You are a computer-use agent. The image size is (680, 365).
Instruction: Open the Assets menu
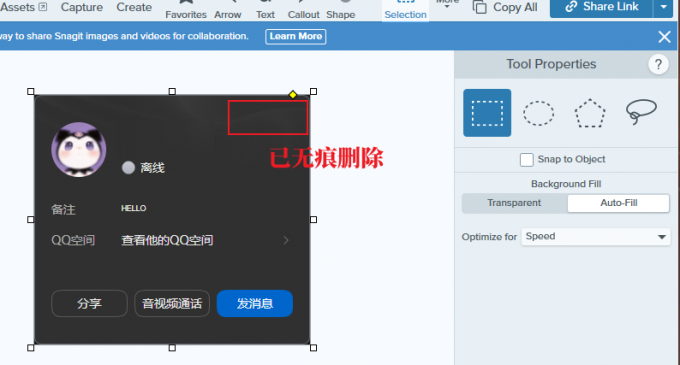click(x=23, y=7)
